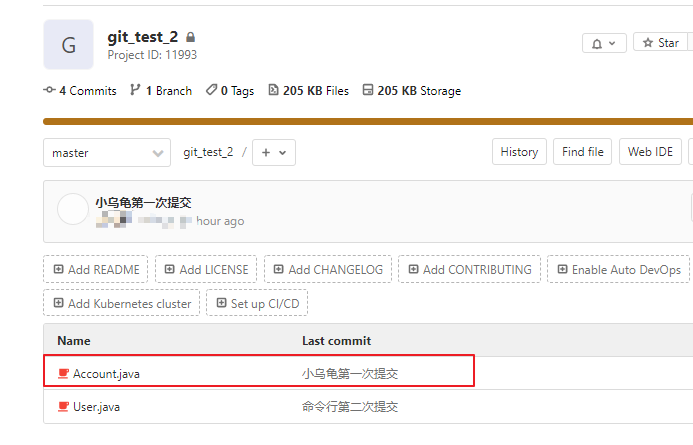Screen dimensions: 693x445
Task: Open the latest commit title 小乌龟第一次提交
Action: 143,202
